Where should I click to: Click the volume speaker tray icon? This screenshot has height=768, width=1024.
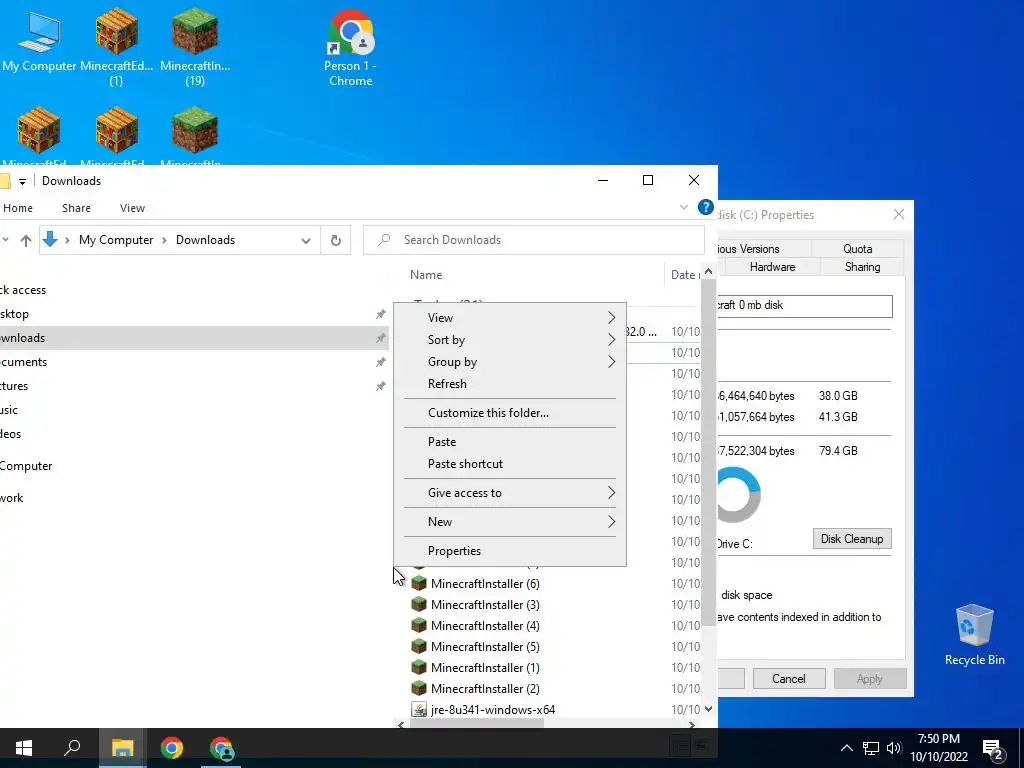[893, 748]
